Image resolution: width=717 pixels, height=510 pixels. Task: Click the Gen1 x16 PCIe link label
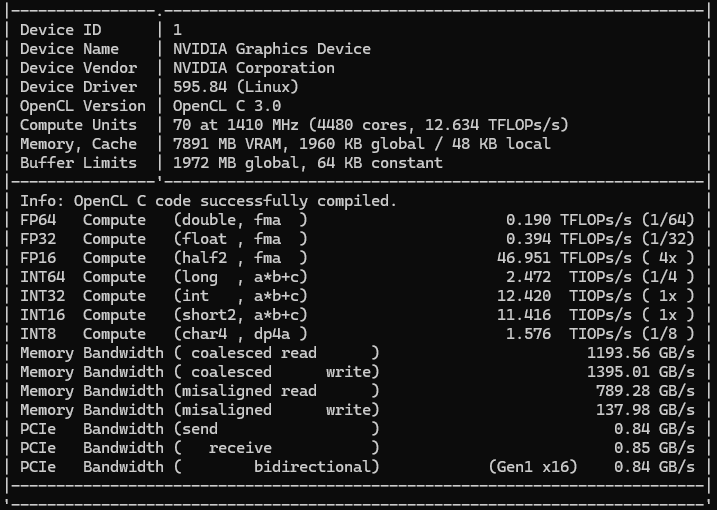[x=533, y=467]
